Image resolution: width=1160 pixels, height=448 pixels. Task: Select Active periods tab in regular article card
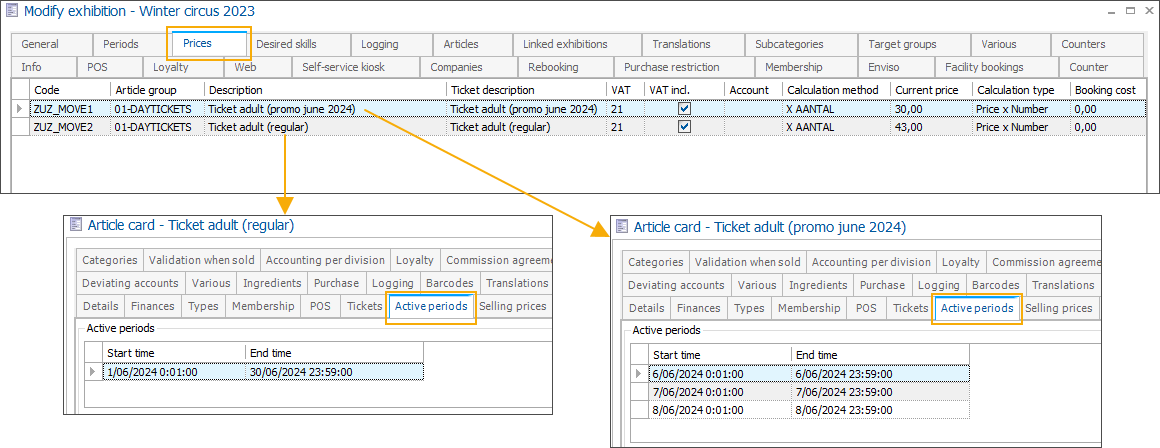[x=431, y=306]
